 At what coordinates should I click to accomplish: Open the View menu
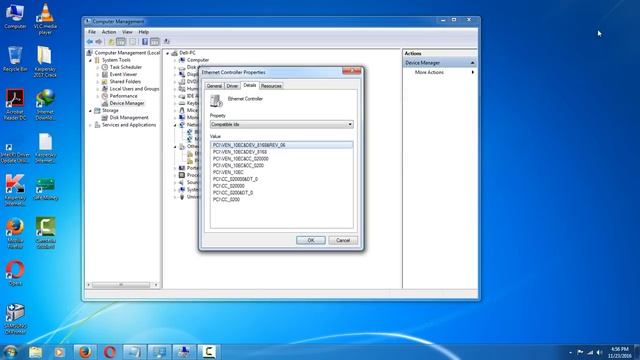[x=127, y=32]
